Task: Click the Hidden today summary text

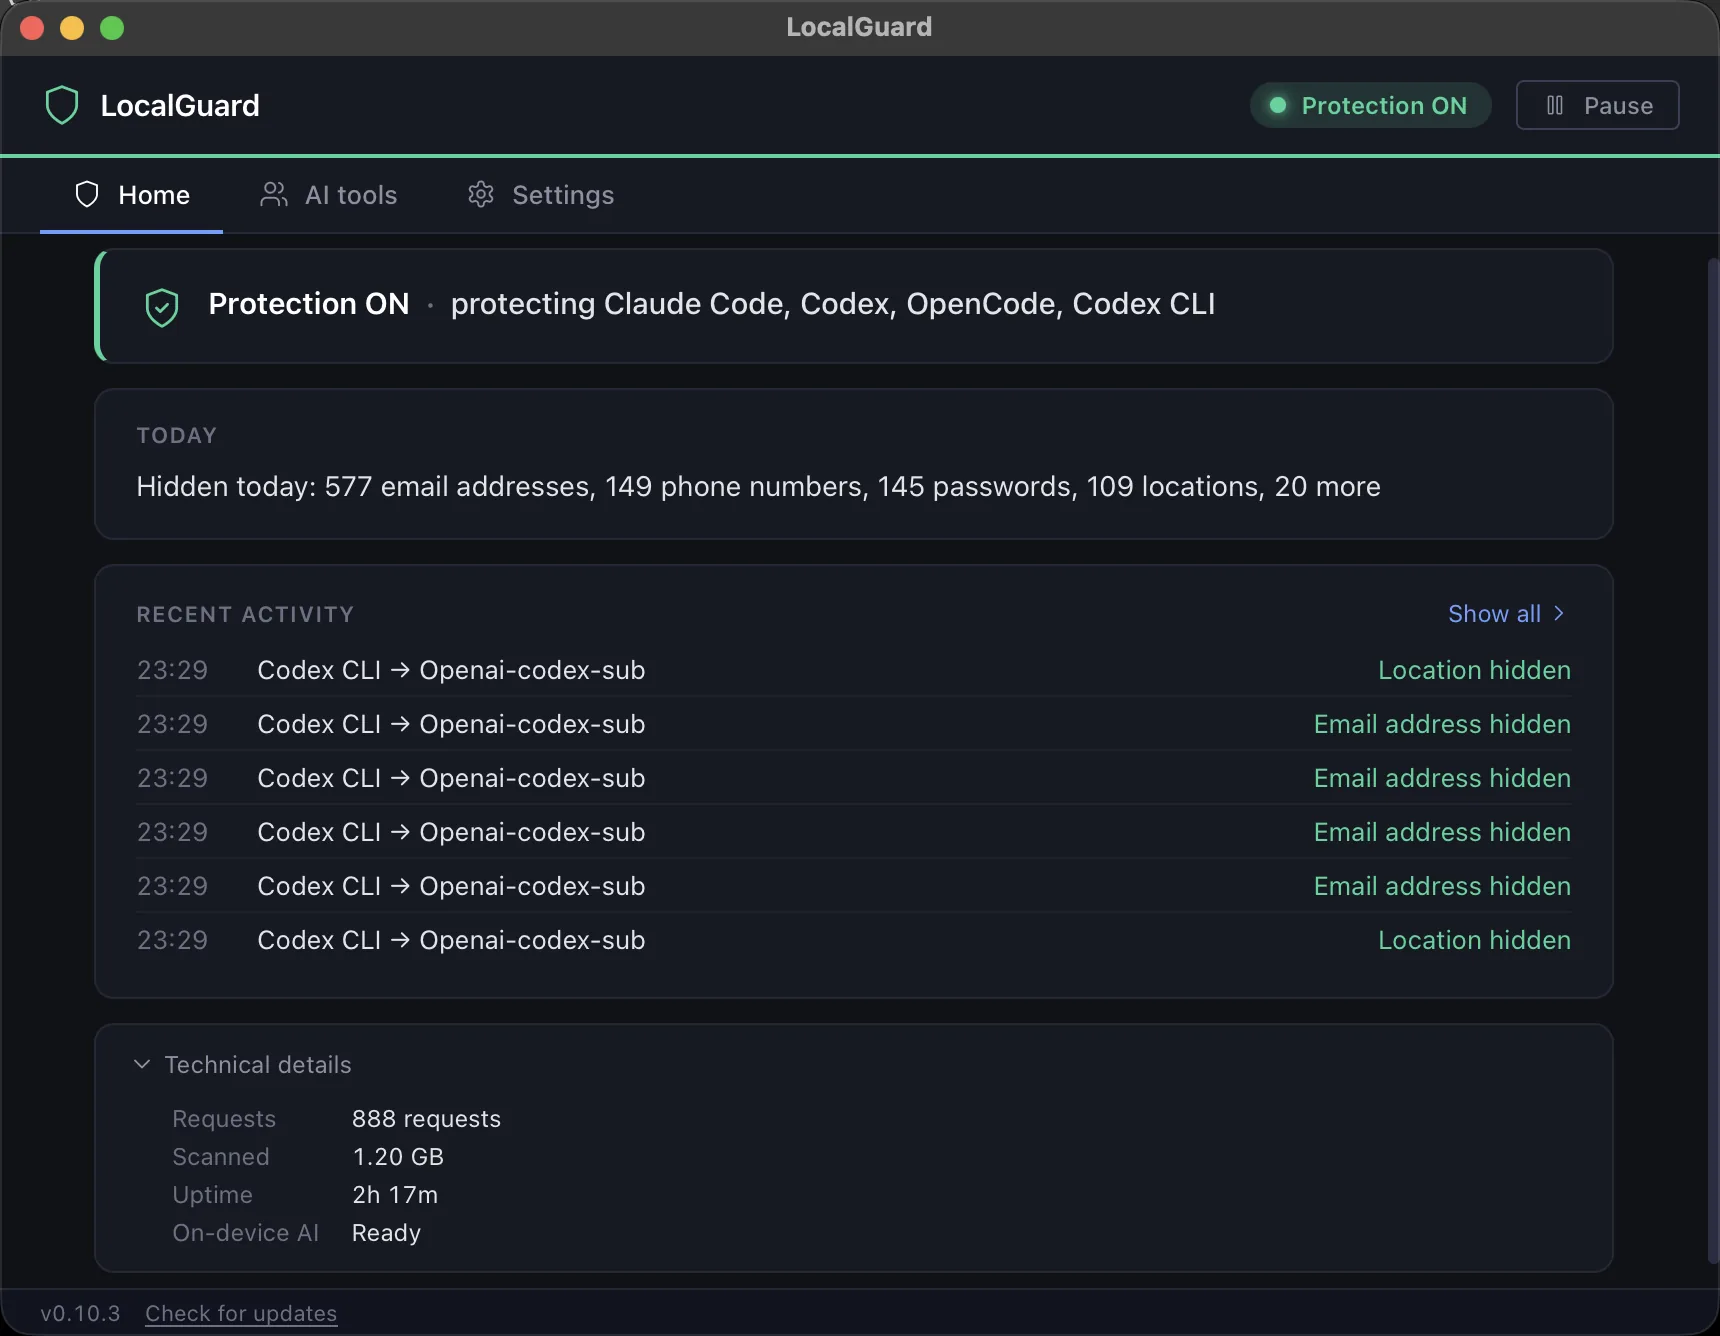Action: click(x=758, y=487)
